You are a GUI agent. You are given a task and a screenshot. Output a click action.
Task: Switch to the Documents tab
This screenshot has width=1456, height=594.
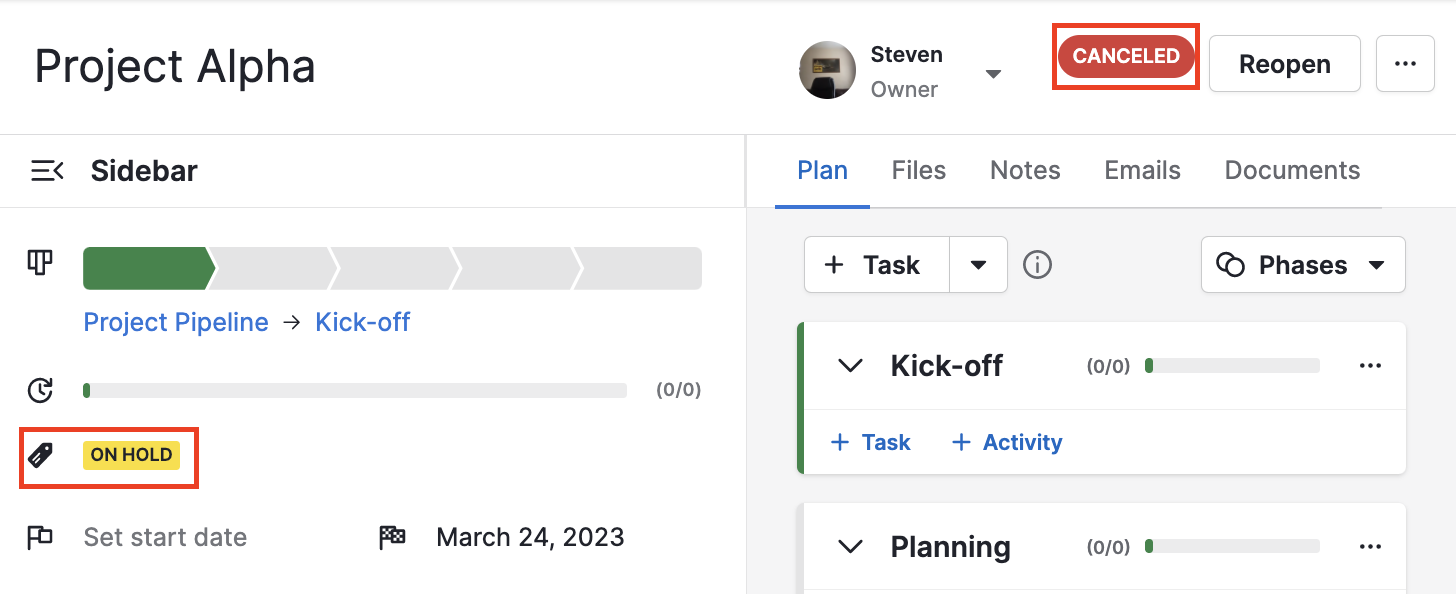[x=1291, y=170]
